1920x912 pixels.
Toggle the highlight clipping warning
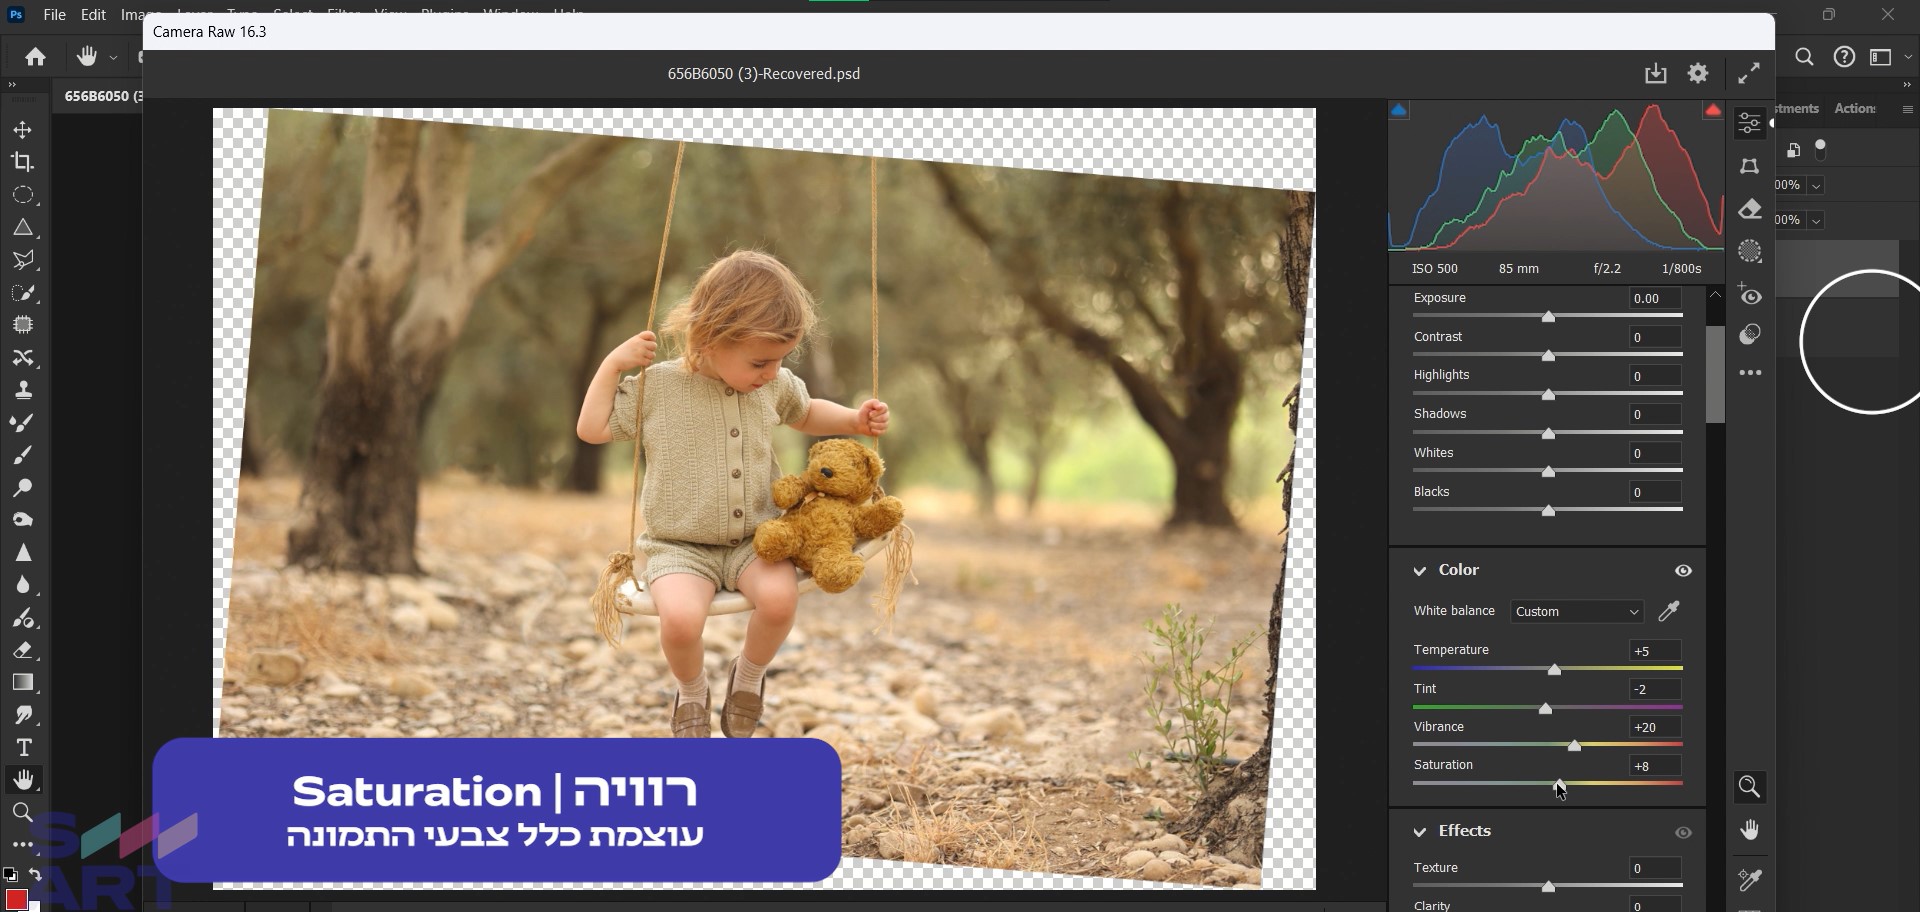tap(1713, 110)
